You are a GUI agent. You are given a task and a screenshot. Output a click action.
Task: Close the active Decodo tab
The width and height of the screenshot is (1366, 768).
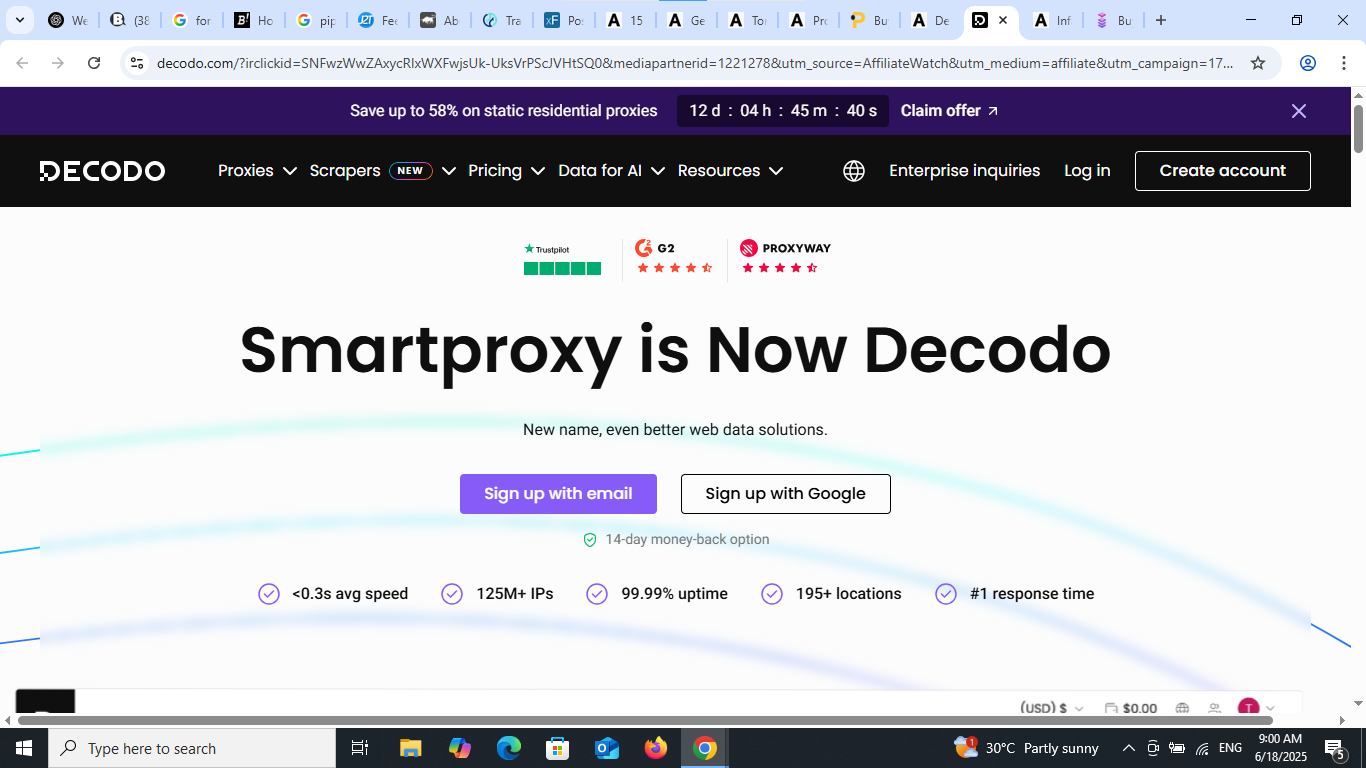[x=1003, y=20]
